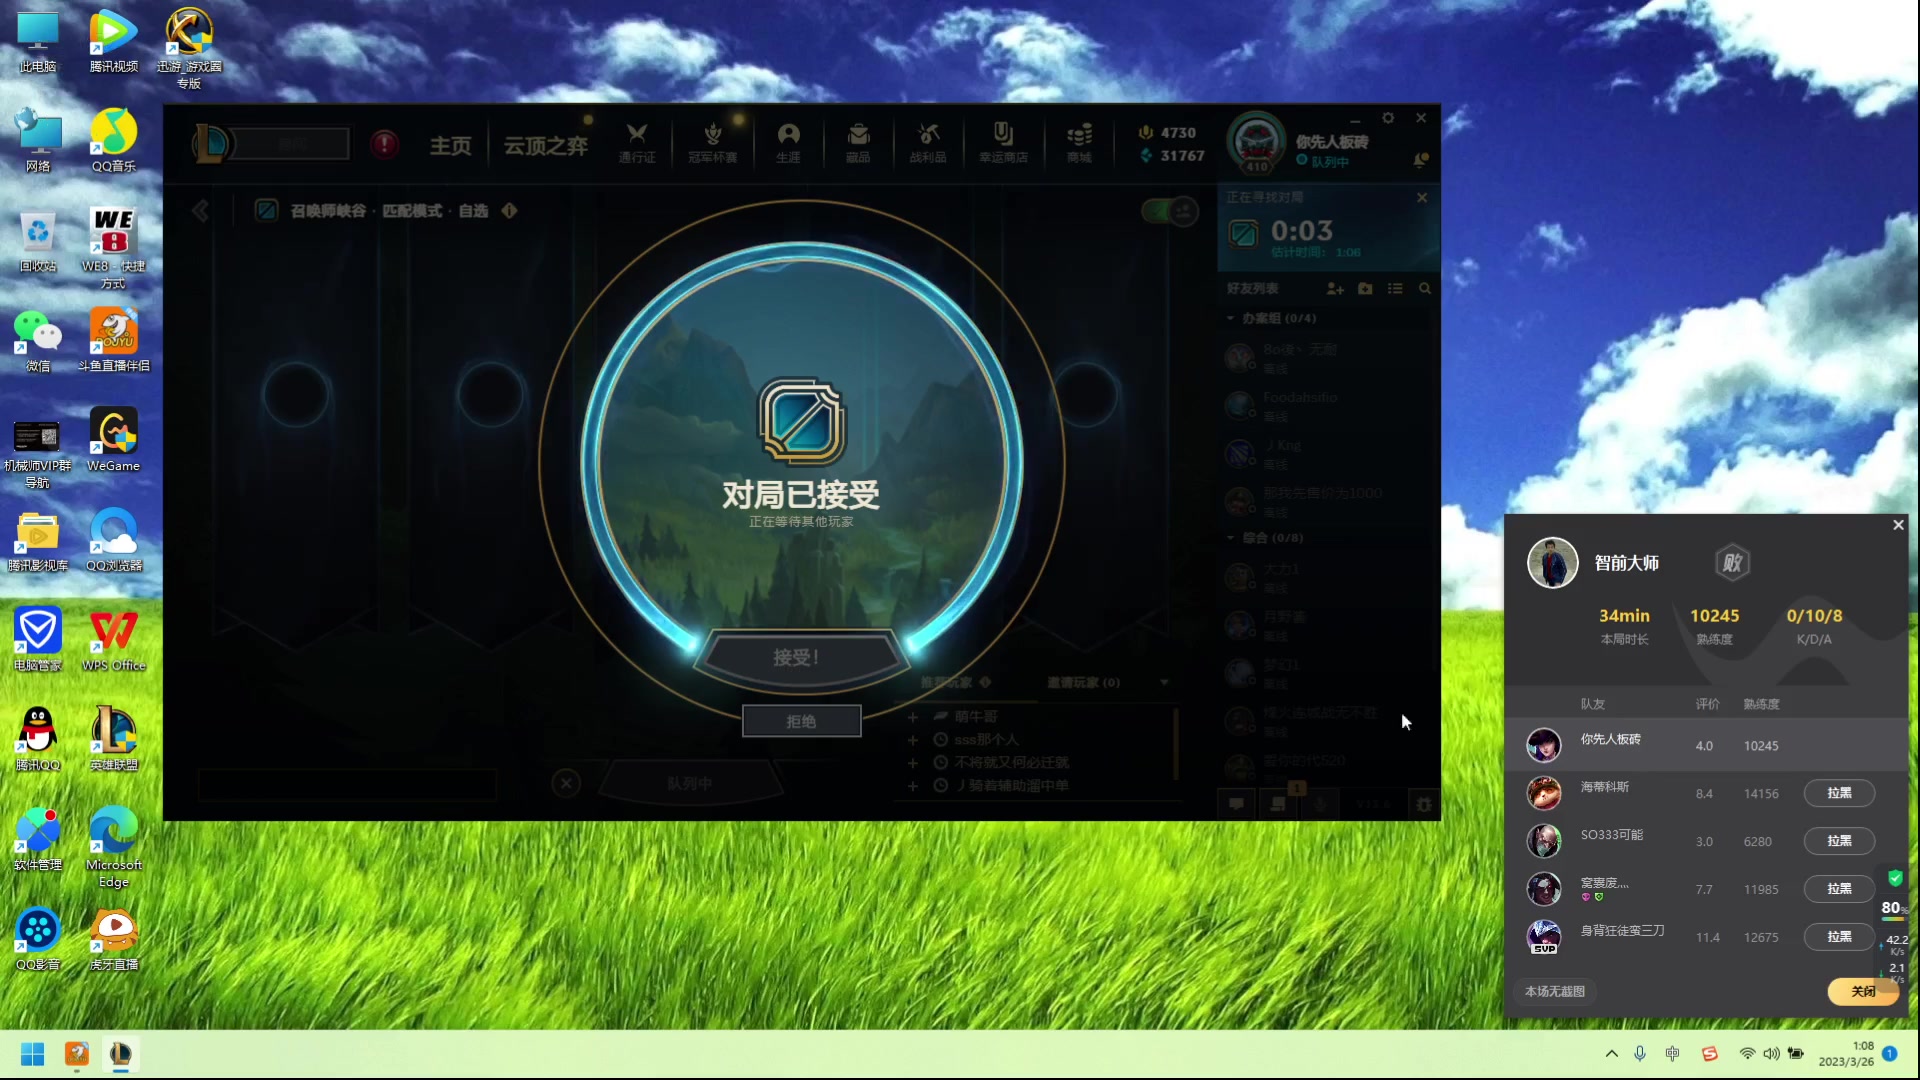
Task: Blacklist 身背狂徒蛮三刀 with 拉黑 button
Action: 1839,937
